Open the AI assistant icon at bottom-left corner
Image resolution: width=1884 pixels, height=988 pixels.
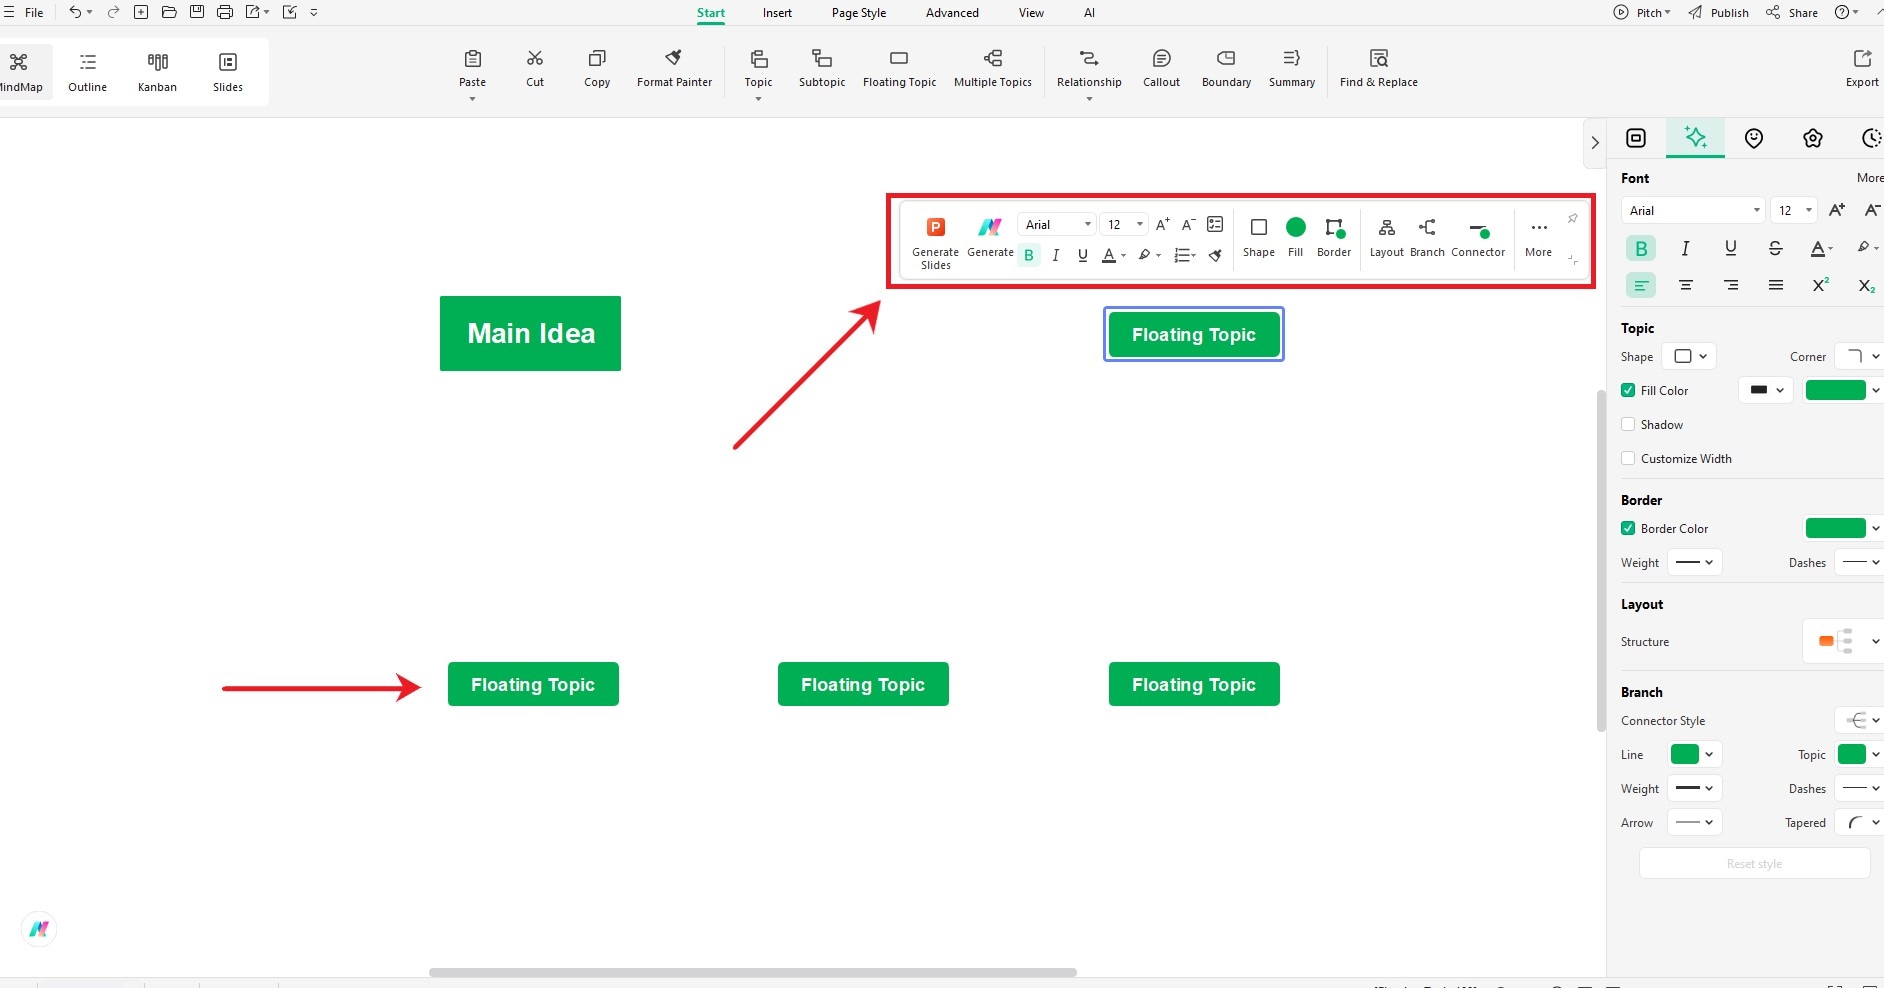coord(39,929)
